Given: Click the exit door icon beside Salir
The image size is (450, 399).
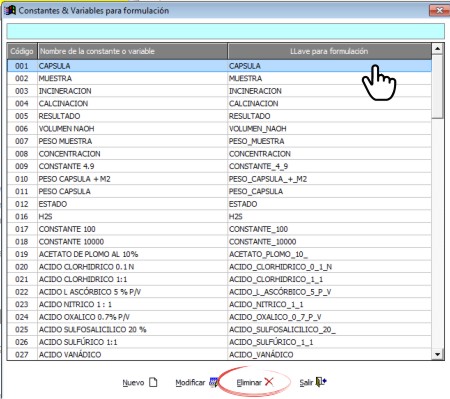Looking at the screenshot, I should (x=321, y=382).
